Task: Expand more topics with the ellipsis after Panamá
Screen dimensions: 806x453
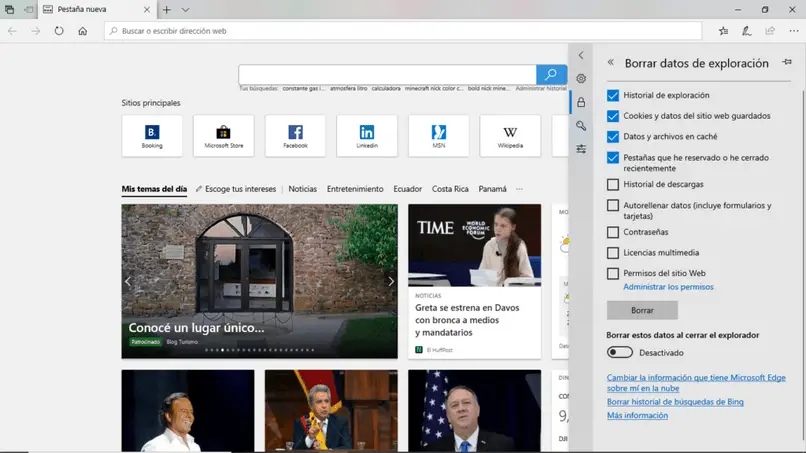Action: [x=519, y=189]
